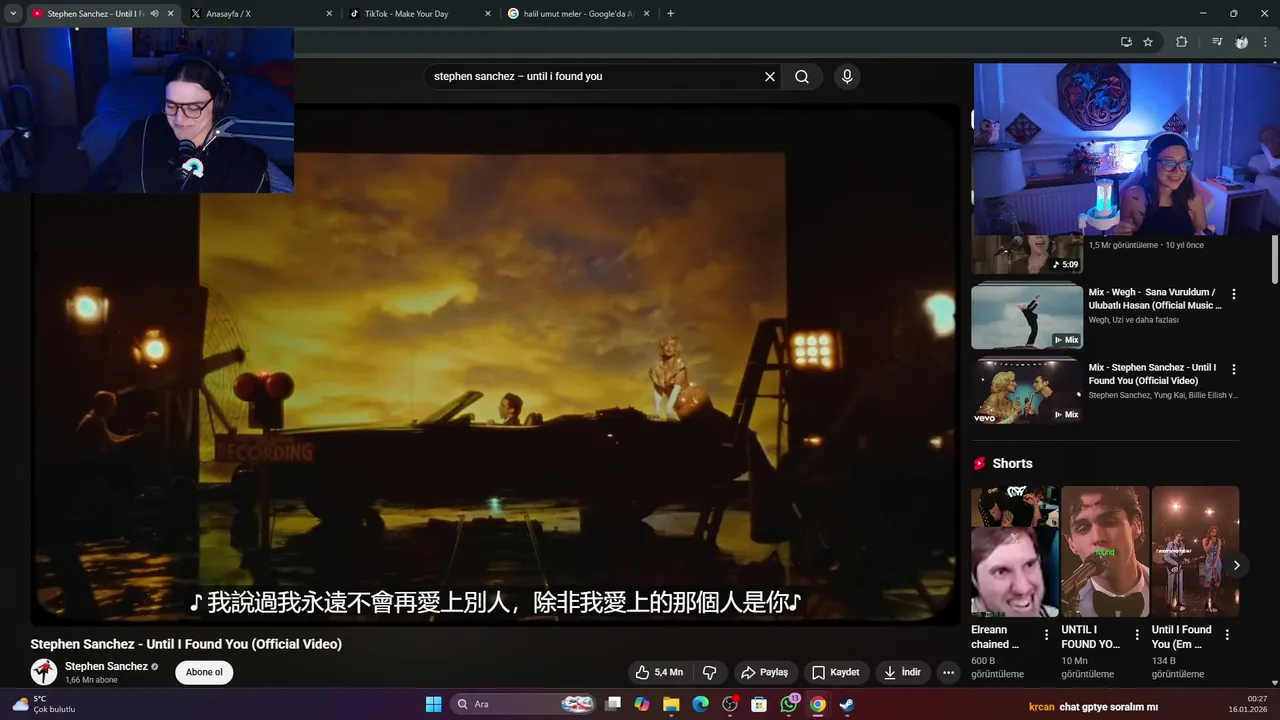Image resolution: width=1280 pixels, height=720 pixels.
Task: Open Windows Start menu
Action: click(x=433, y=704)
